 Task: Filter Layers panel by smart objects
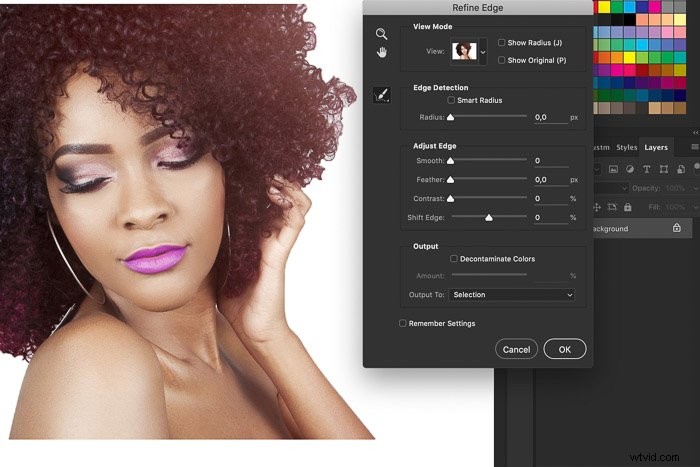[680, 169]
